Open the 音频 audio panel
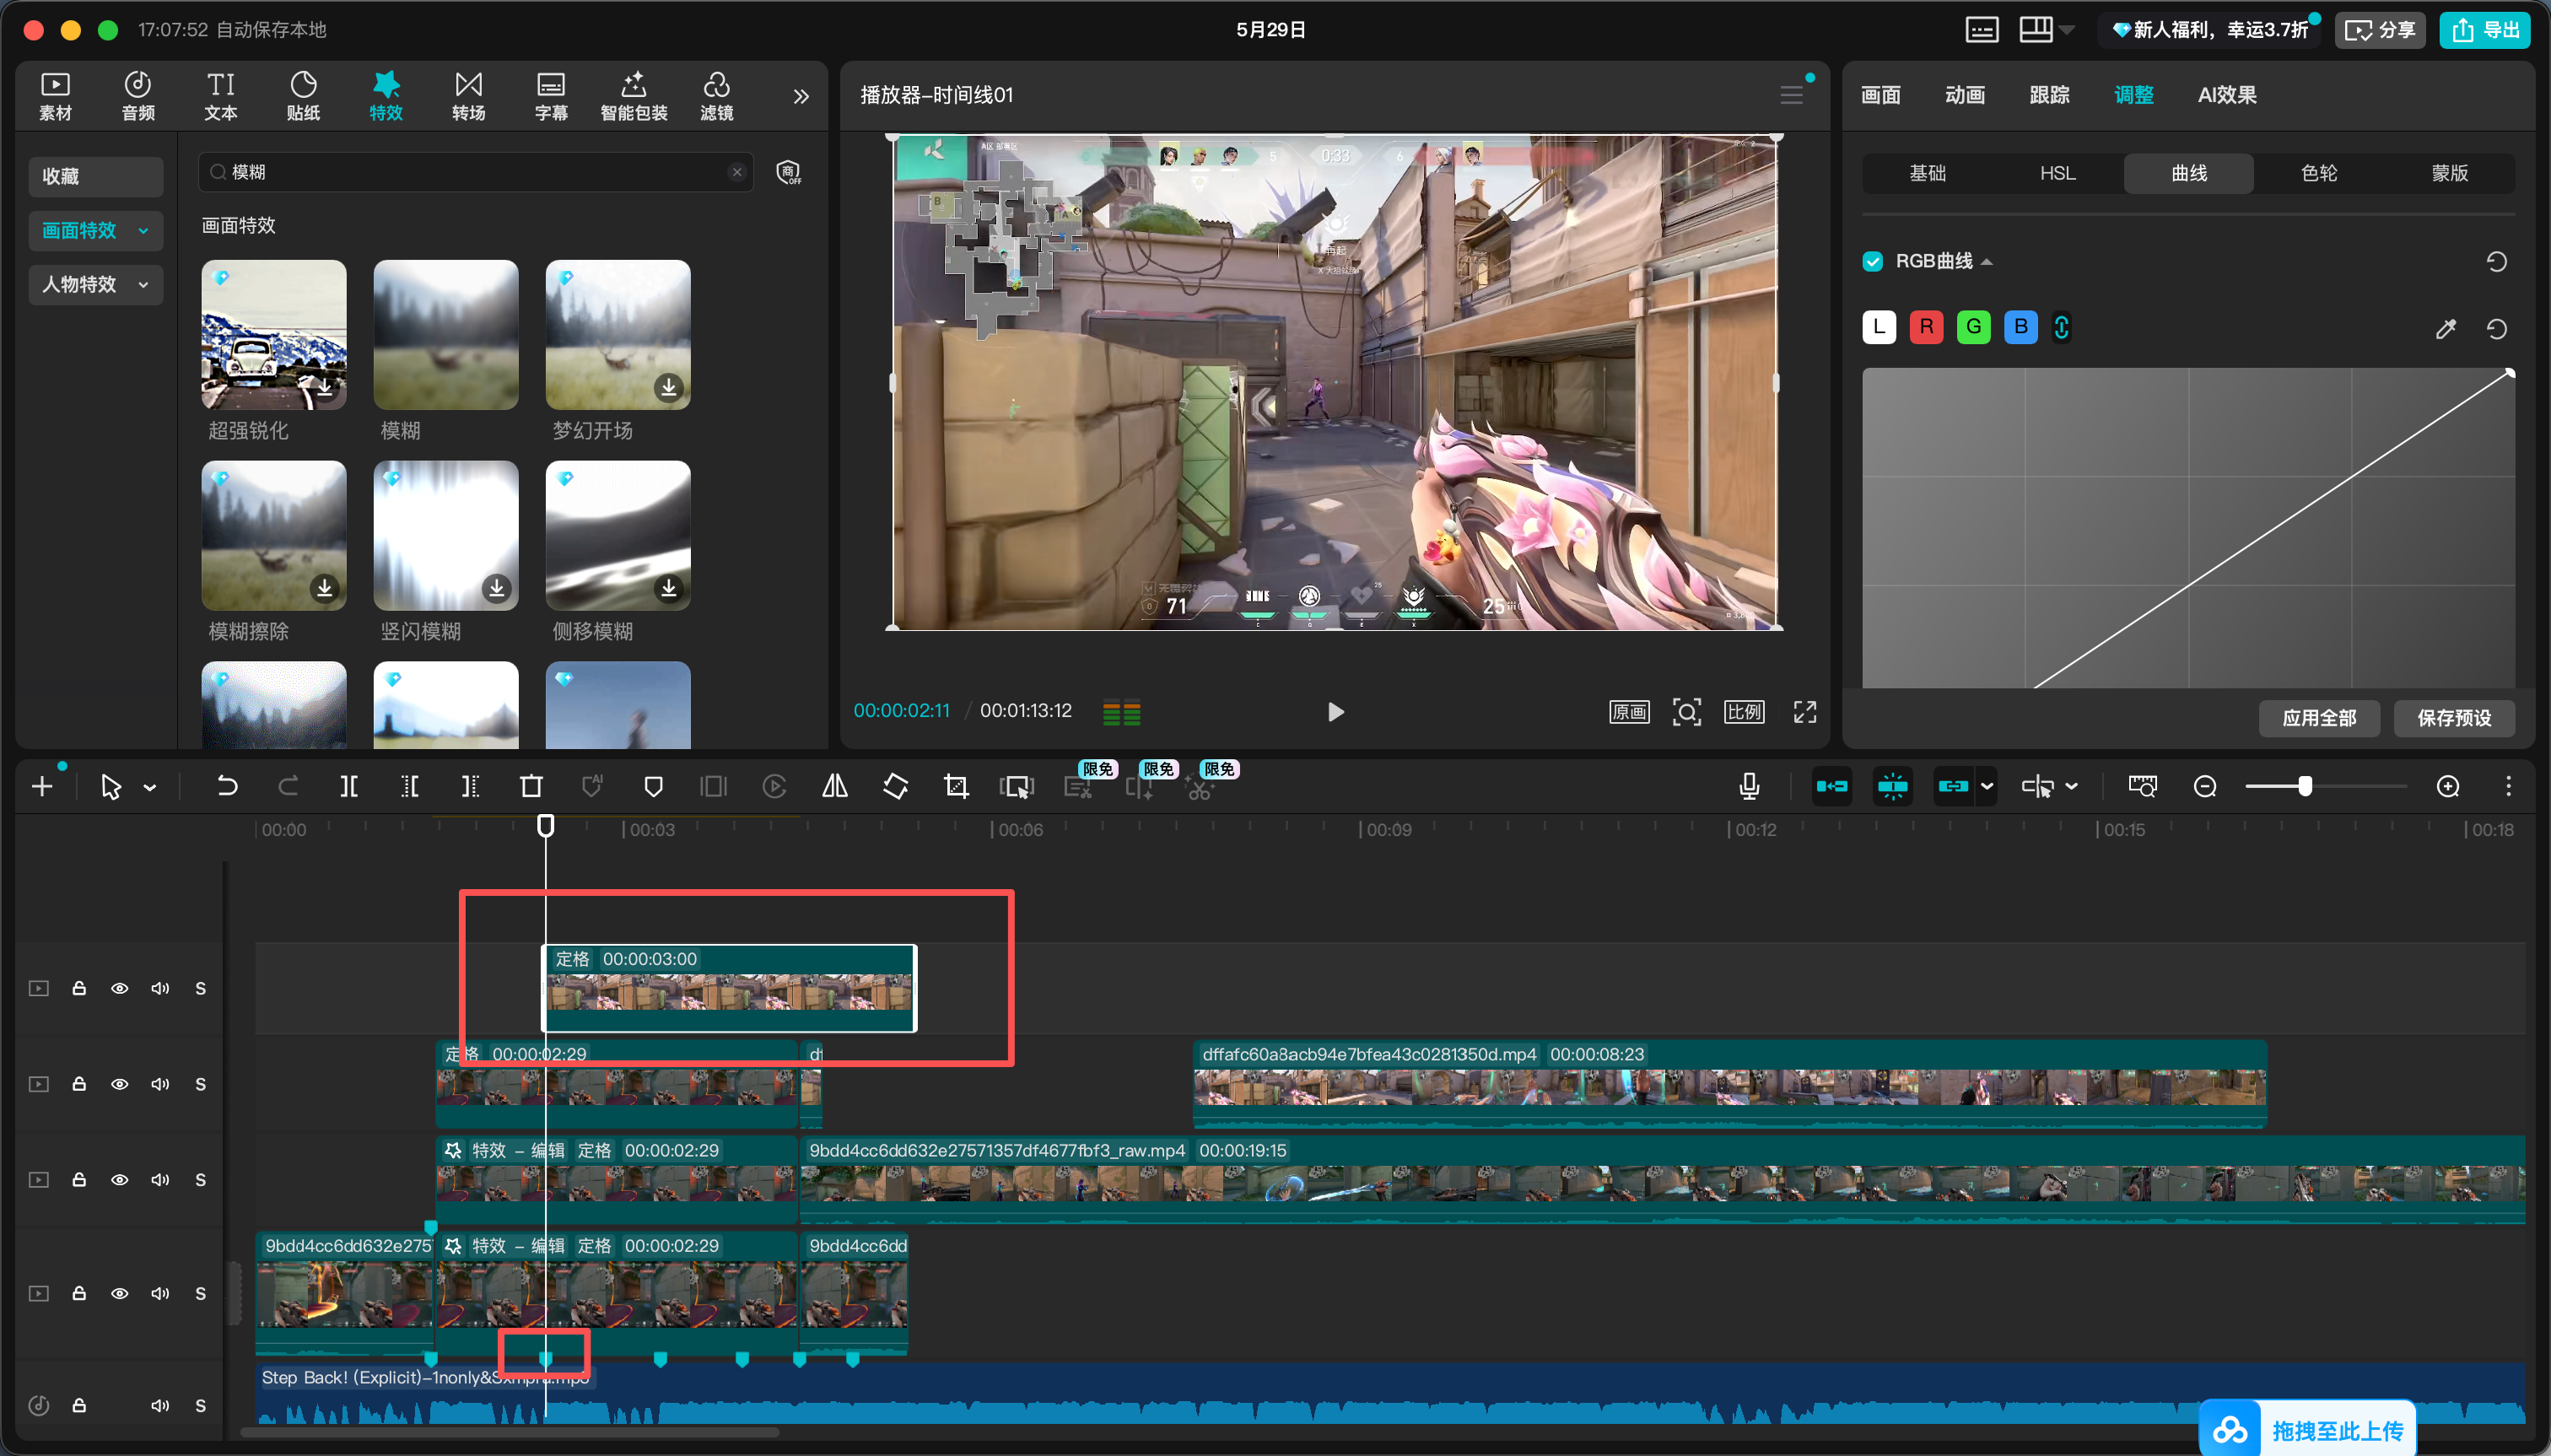Viewport: 2551px width, 1456px height. click(x=138, y=96)
